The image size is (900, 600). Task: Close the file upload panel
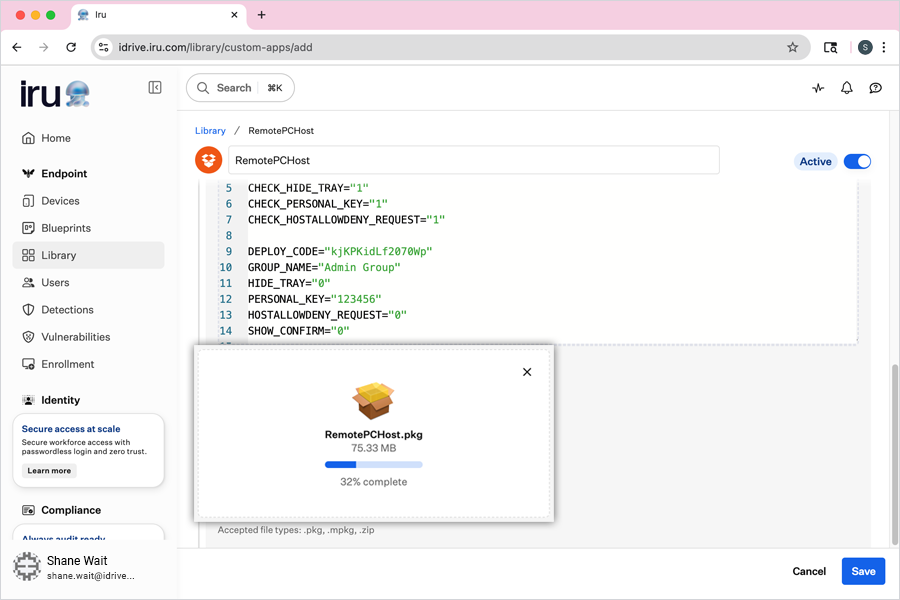tap(527, 372)
